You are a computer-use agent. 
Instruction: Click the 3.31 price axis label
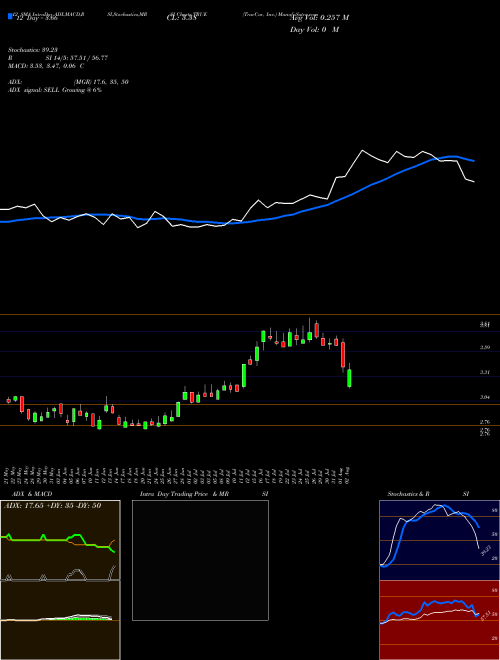tap(484, 373)
